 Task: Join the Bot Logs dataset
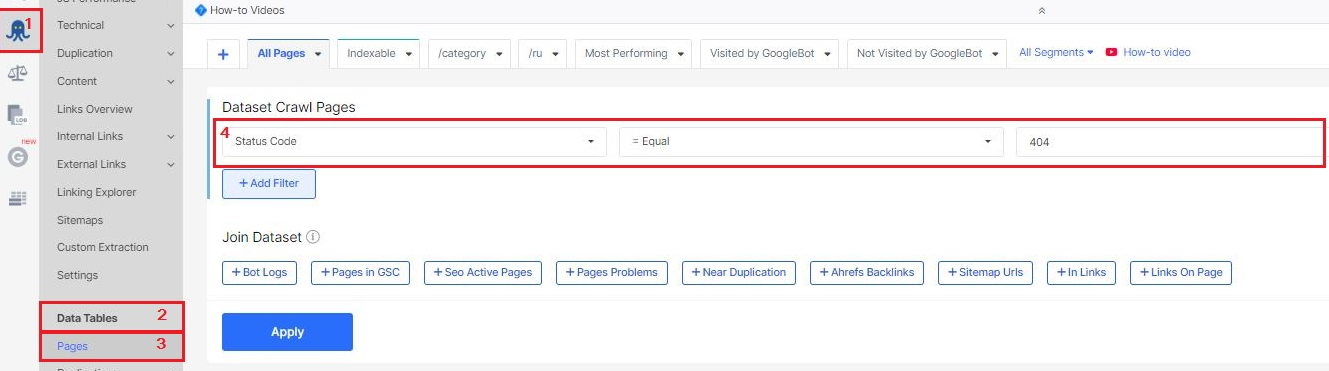259,272
